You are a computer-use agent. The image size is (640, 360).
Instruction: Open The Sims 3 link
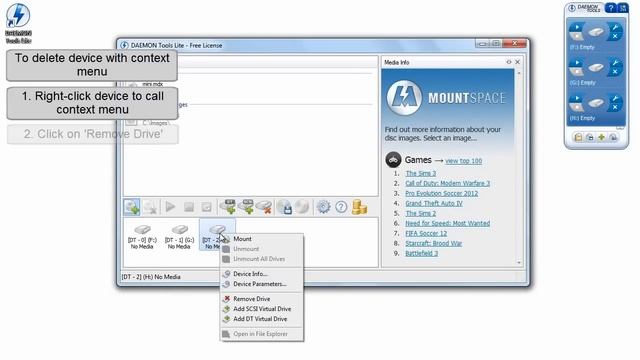[420, 173]
